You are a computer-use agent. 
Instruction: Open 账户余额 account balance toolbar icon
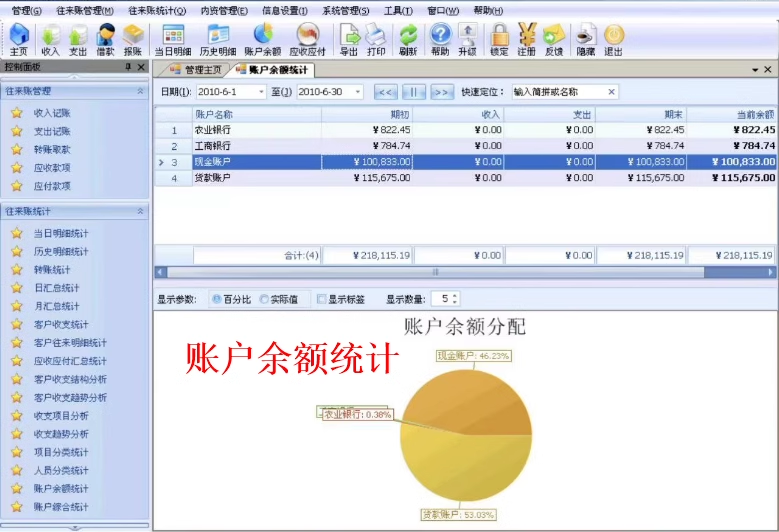coord(263,40)
